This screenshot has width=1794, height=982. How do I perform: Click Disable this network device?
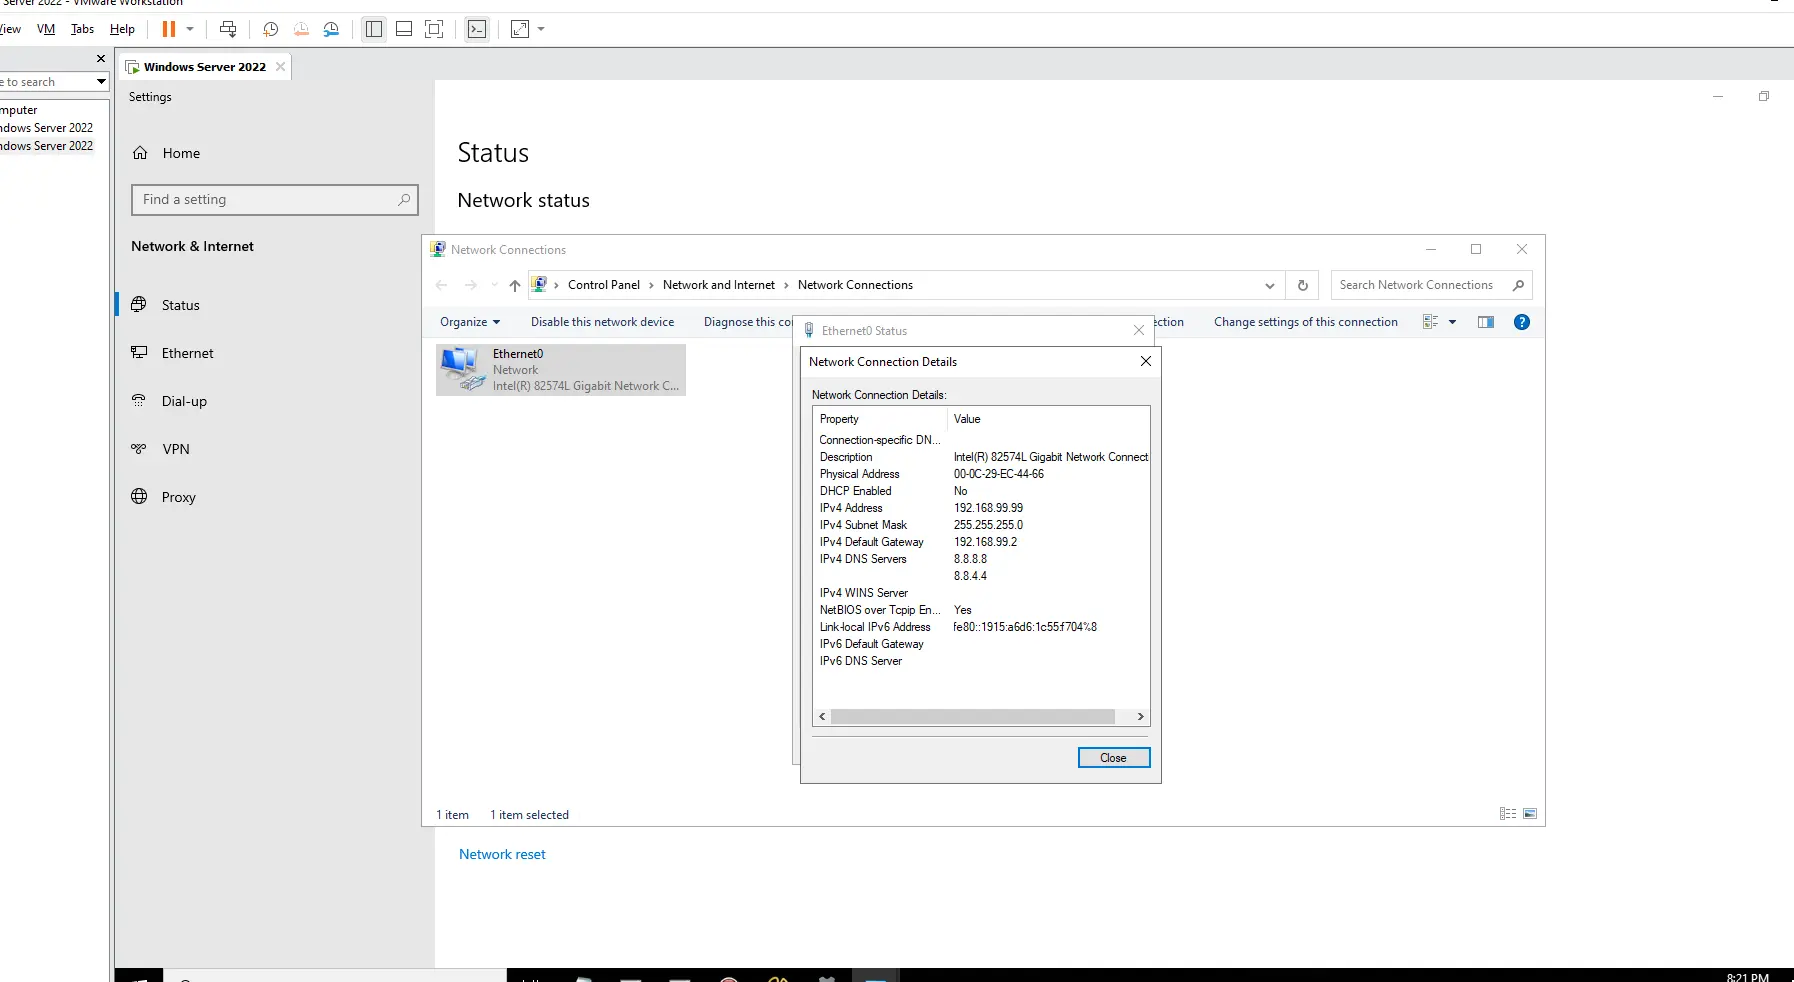point(602,322)
